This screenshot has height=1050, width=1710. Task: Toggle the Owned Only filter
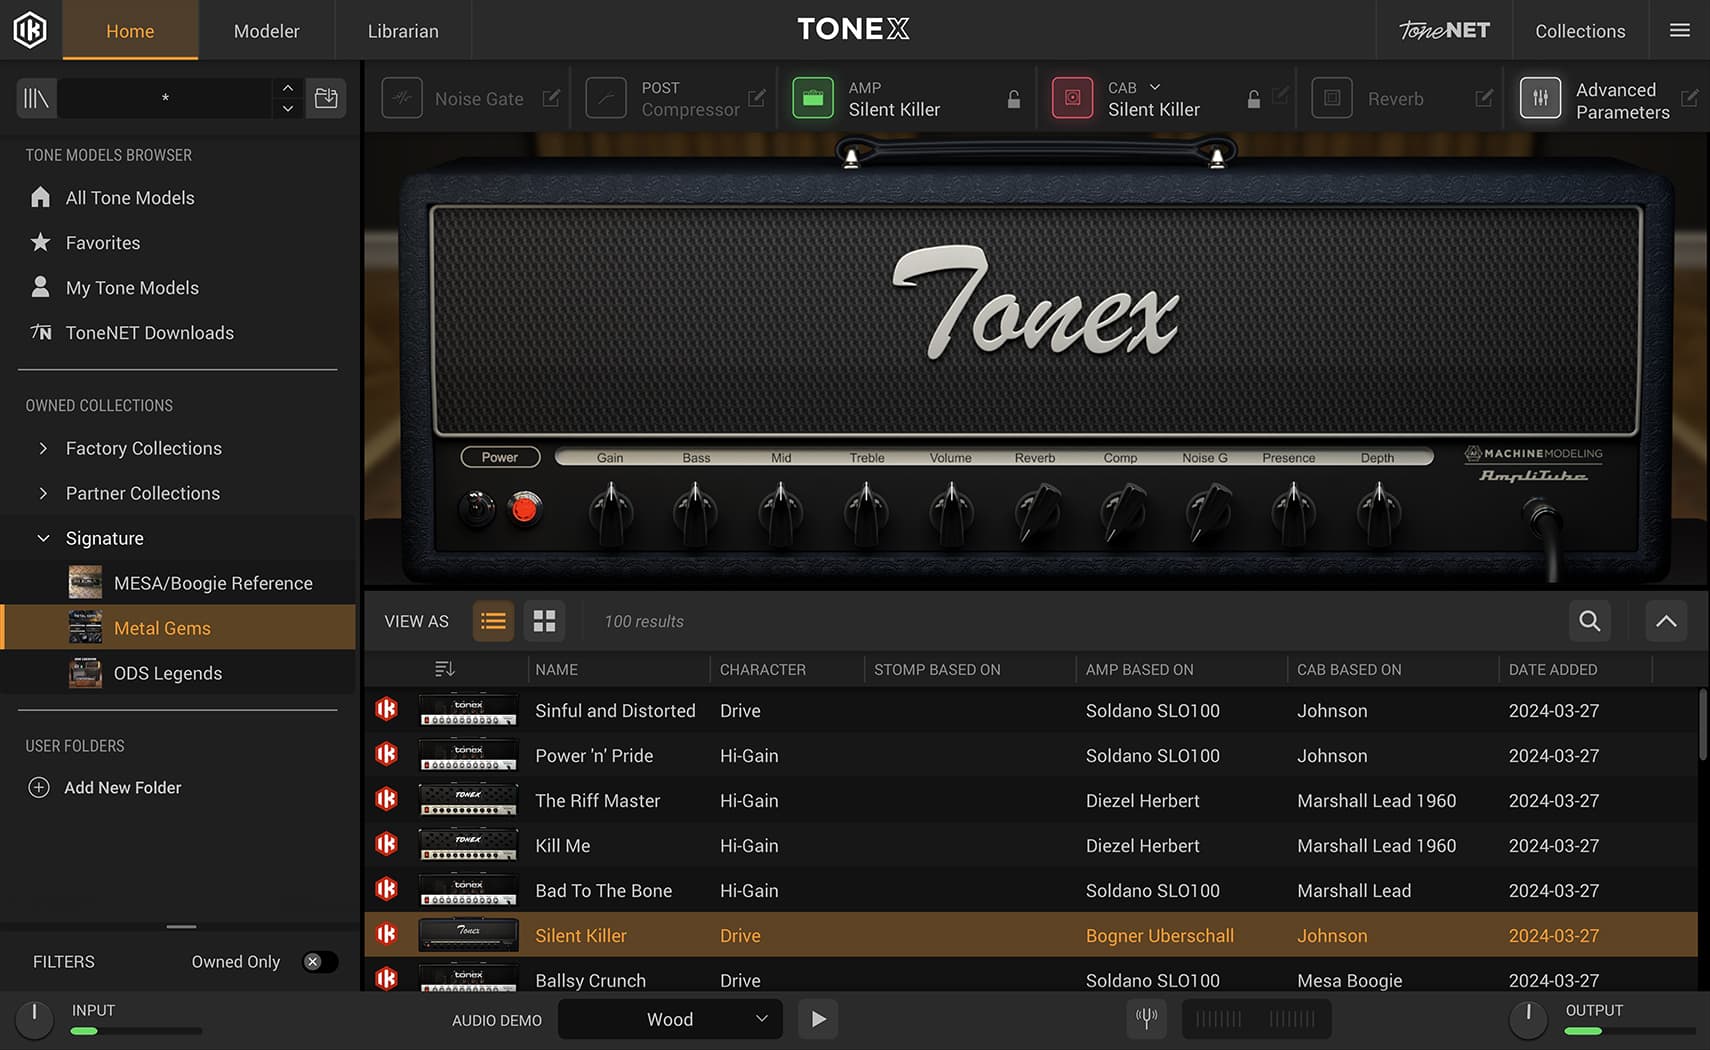tap(319, 961)
